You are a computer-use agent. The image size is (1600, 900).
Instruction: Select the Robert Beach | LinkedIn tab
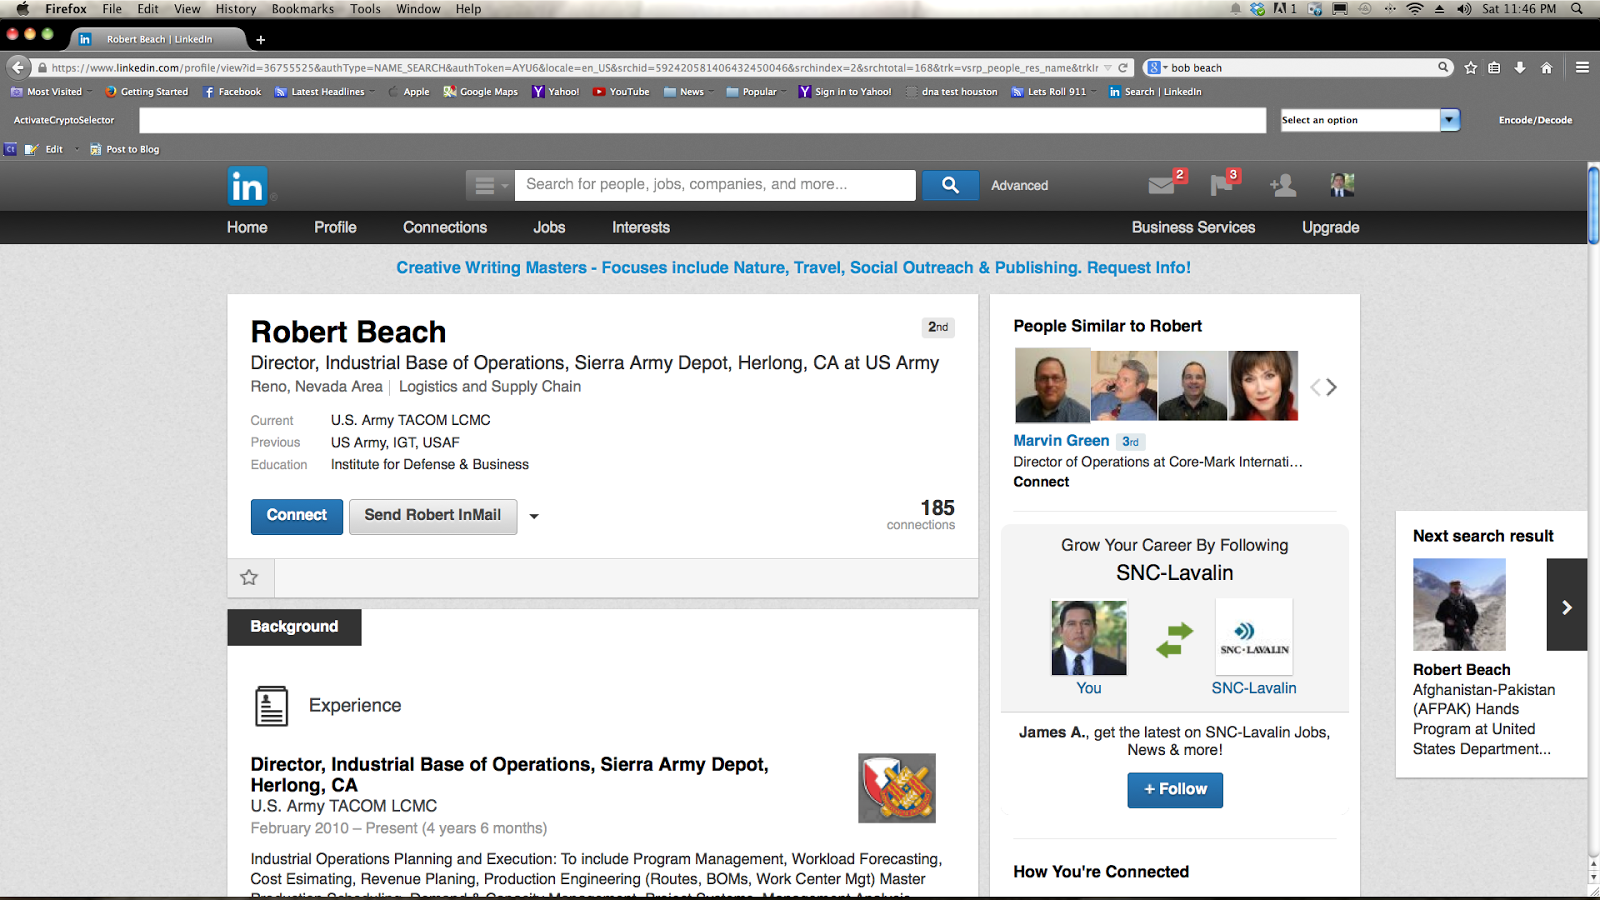pos(160,40)
